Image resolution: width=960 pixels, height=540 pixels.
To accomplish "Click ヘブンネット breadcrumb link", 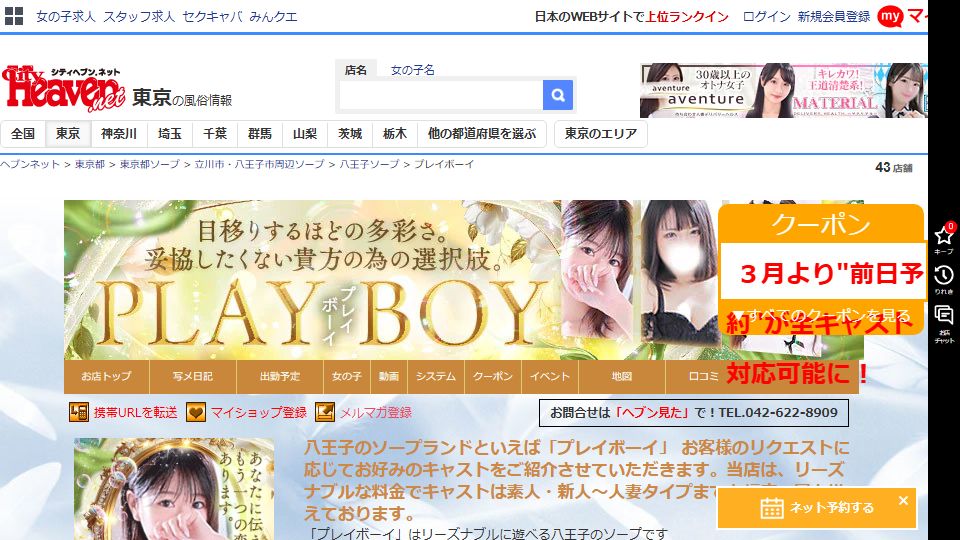I will click(29, 164).
